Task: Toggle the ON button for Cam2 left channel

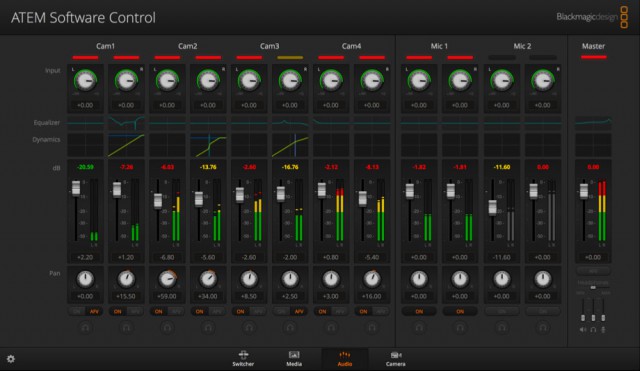Action: click(158, 311)
